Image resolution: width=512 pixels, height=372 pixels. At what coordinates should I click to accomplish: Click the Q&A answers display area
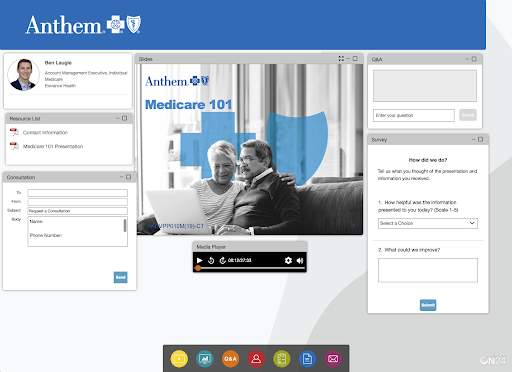click(x=425, y=86)
